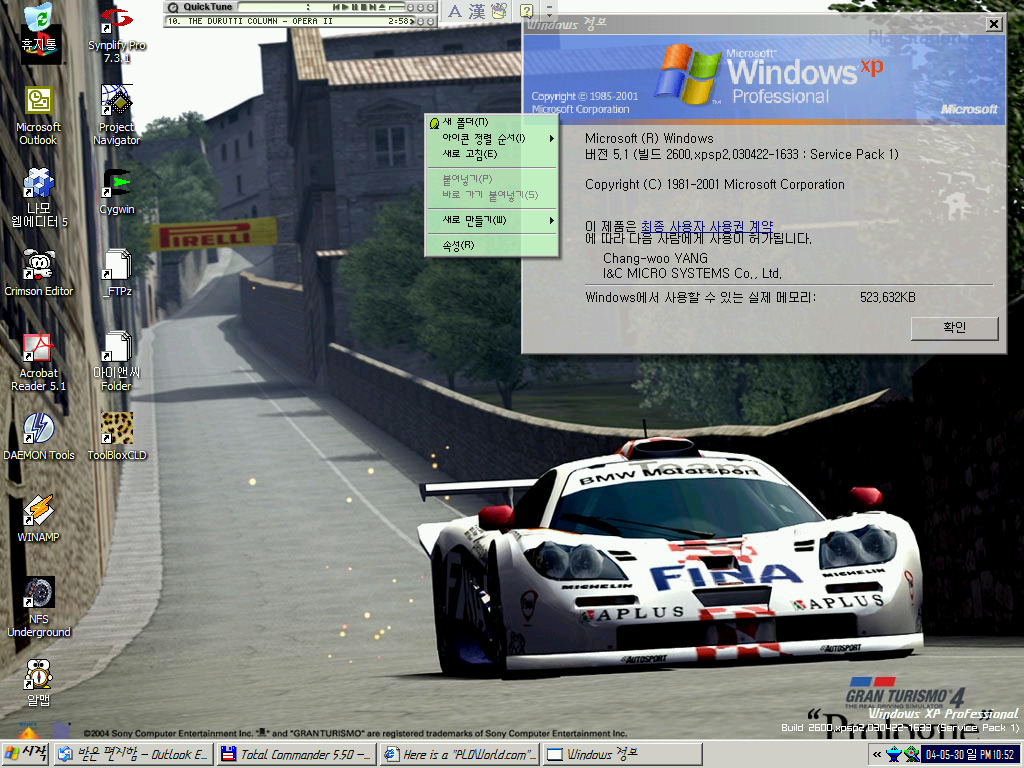Click the Acrobat Reader 5.1 icon
This screenshot has width=1024, height=768.
coord(38,348)
